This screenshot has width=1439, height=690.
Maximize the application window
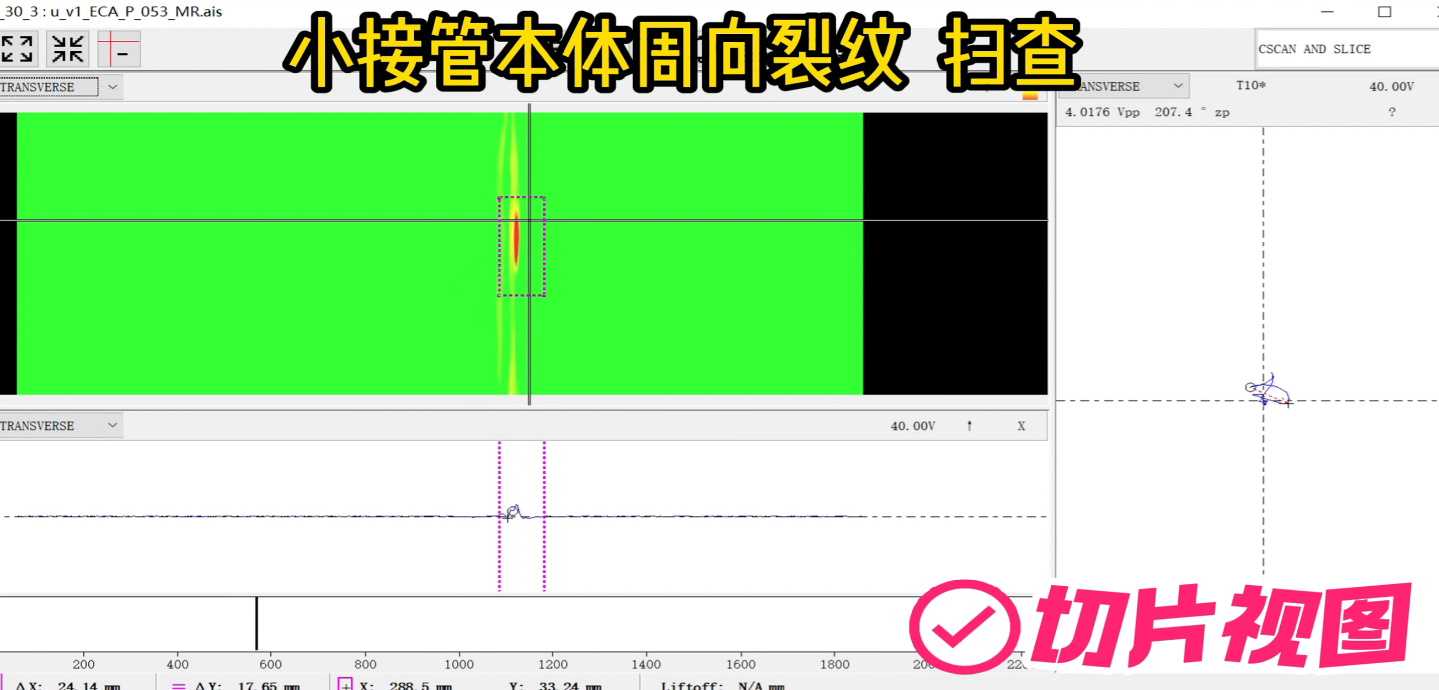tap(1384, 12)
